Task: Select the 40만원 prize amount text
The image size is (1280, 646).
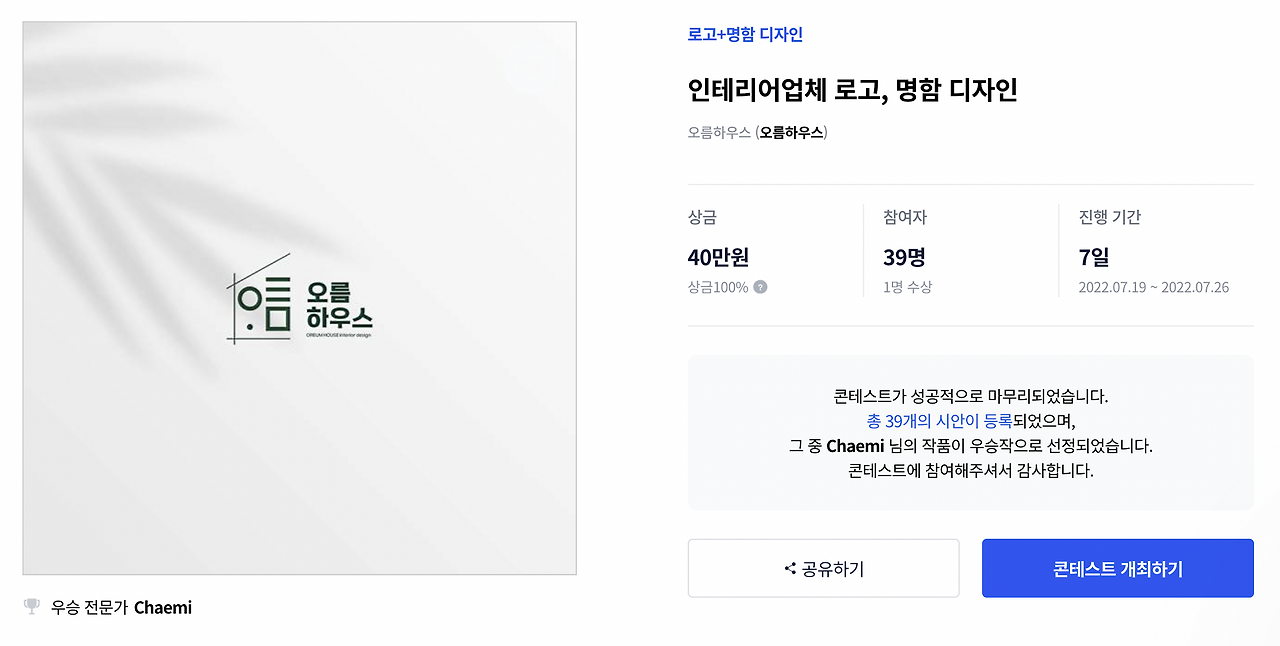Action: coord(716,257)
